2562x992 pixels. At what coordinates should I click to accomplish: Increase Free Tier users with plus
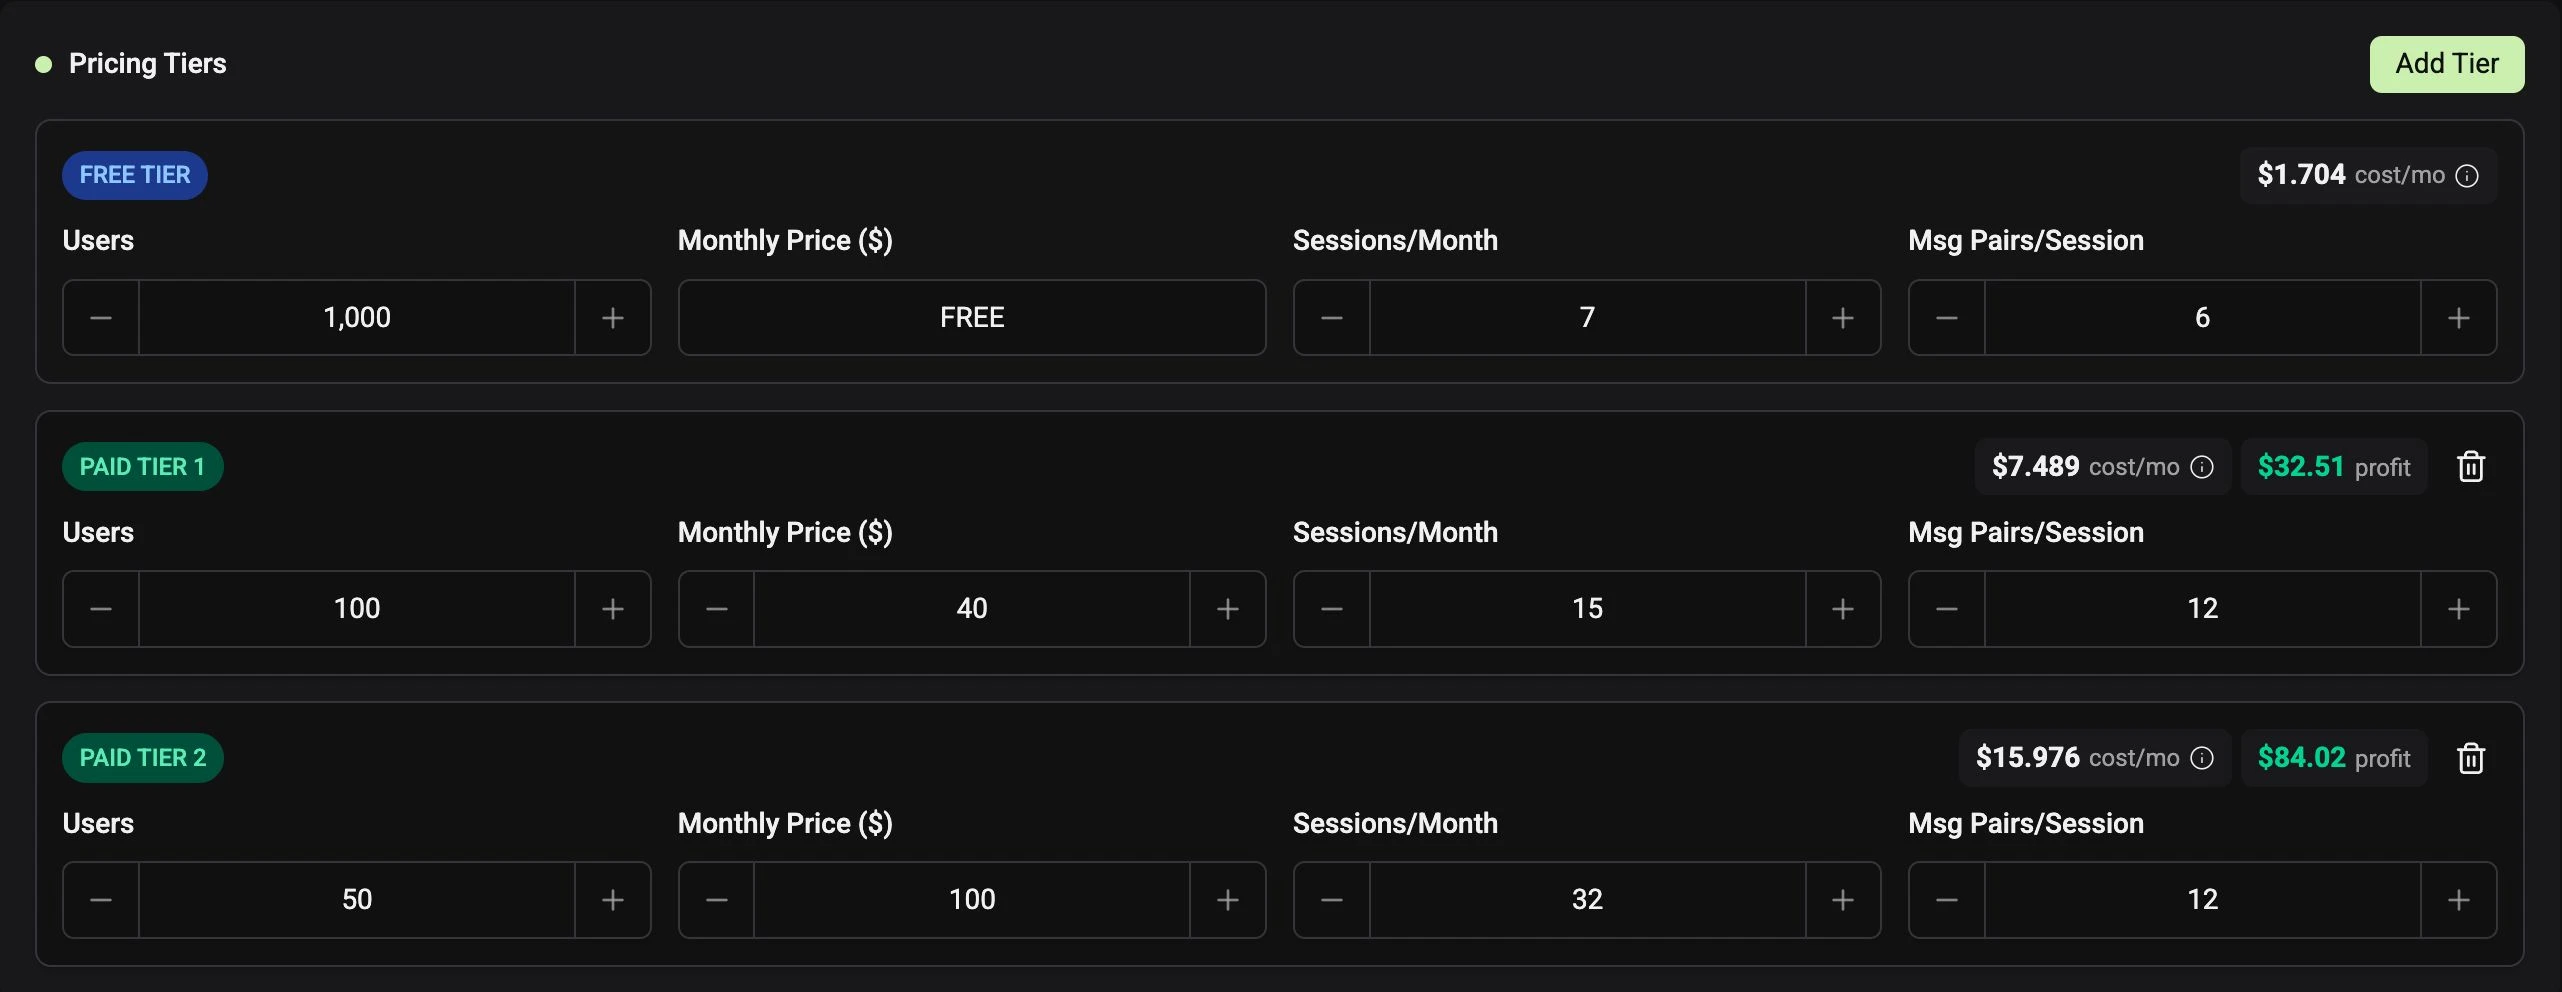pos(613,318)
